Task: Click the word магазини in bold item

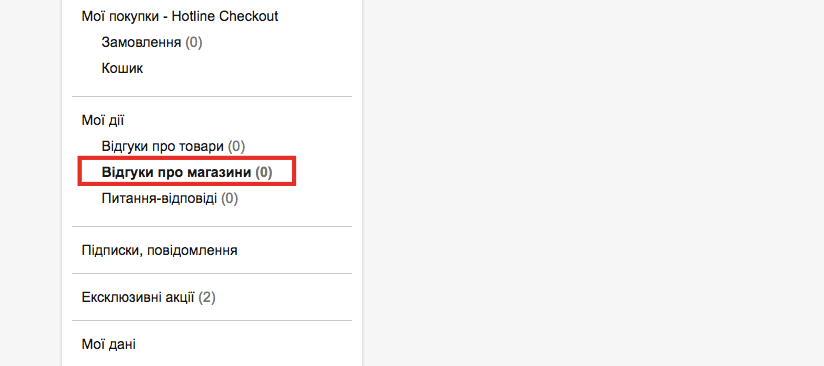Action: (220, 172)
